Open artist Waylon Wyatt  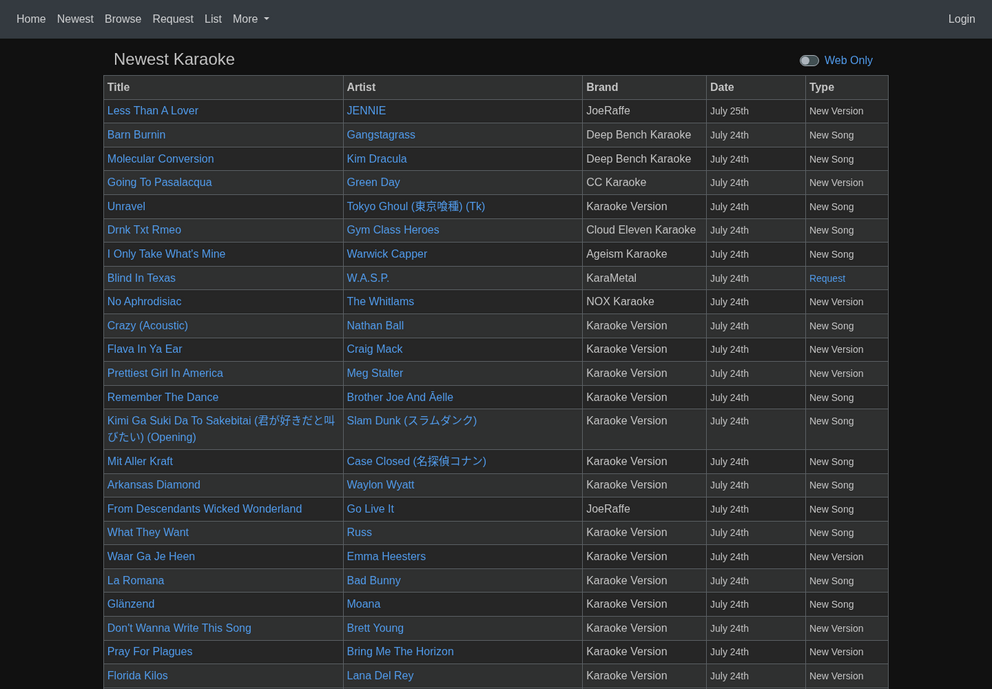click(380, 485)
